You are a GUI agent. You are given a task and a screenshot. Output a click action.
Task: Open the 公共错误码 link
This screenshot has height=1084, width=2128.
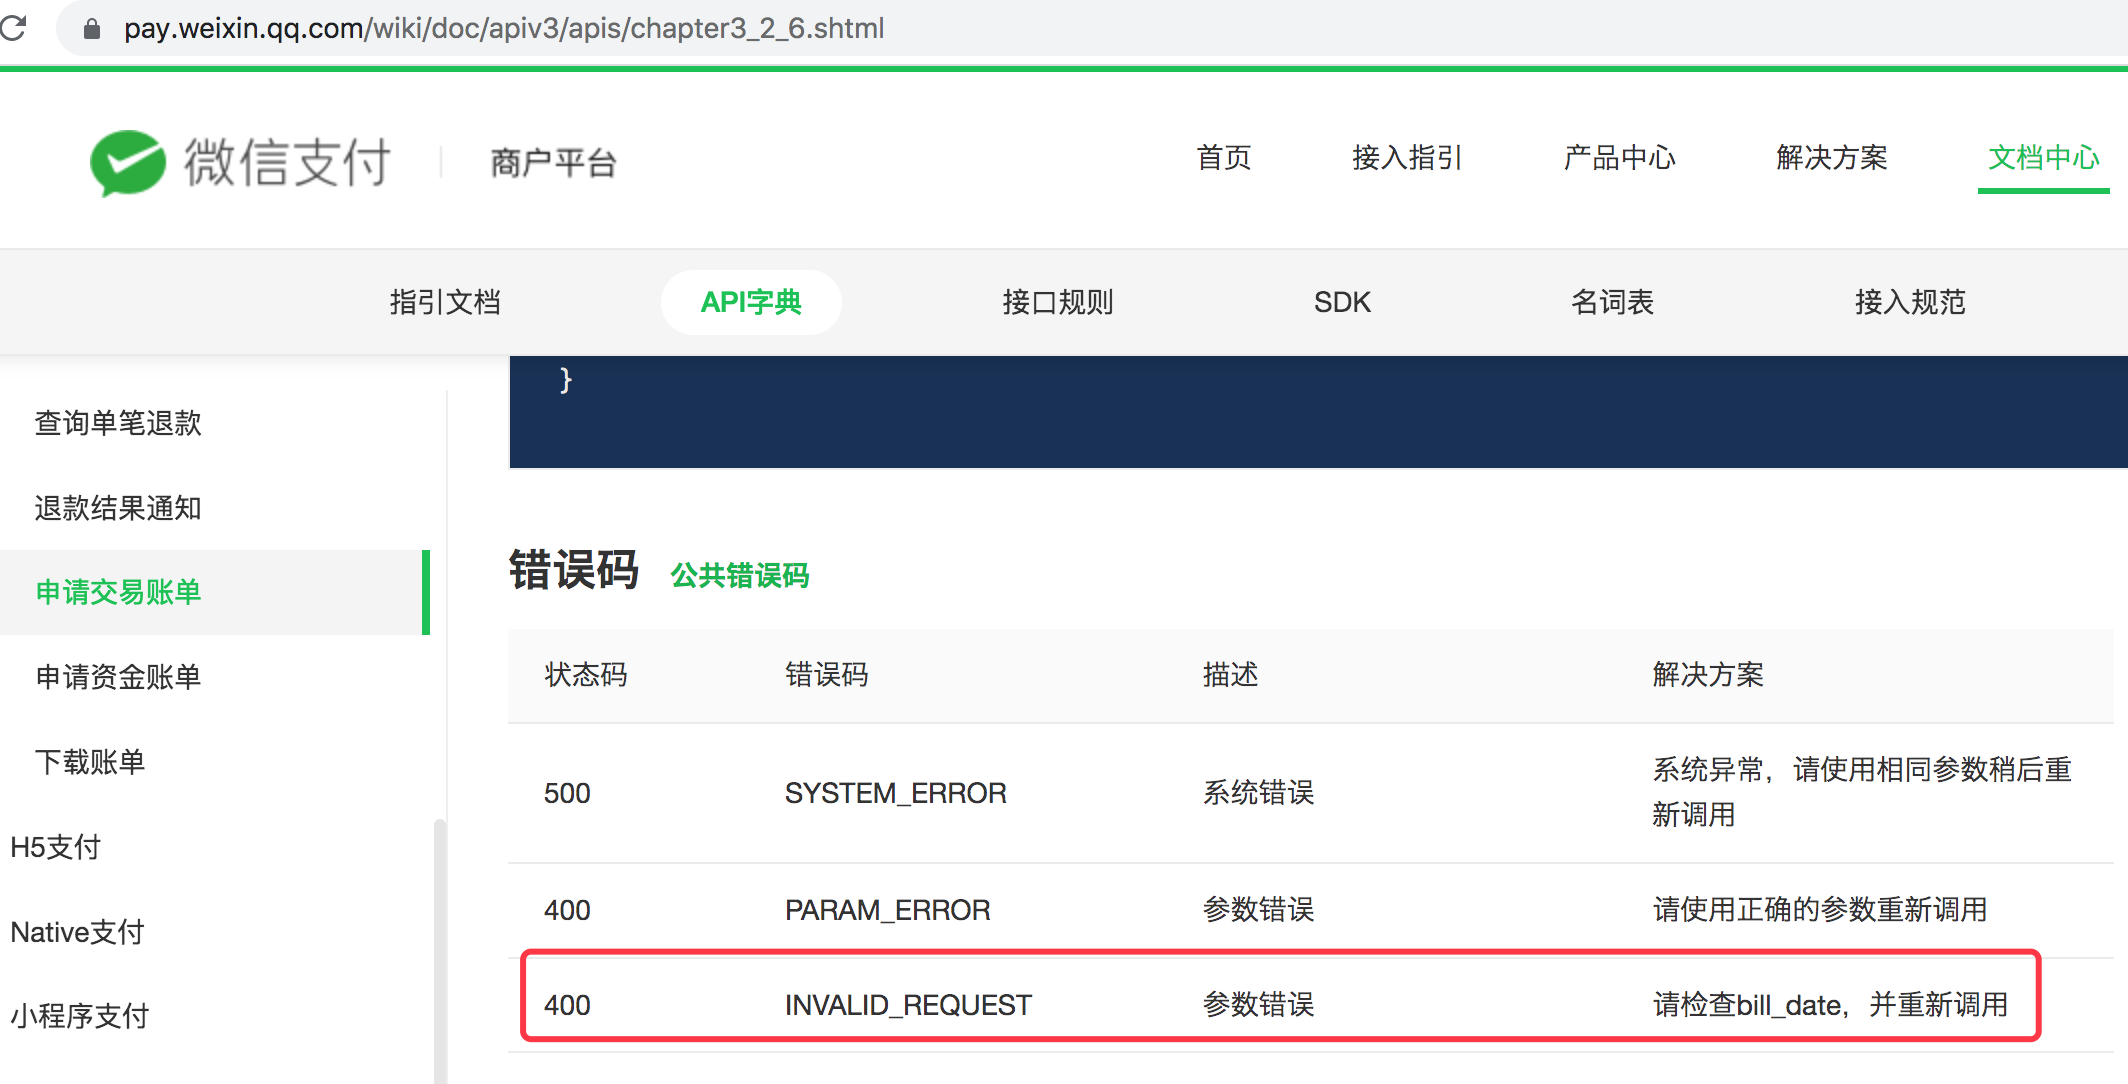click(739, 576)
